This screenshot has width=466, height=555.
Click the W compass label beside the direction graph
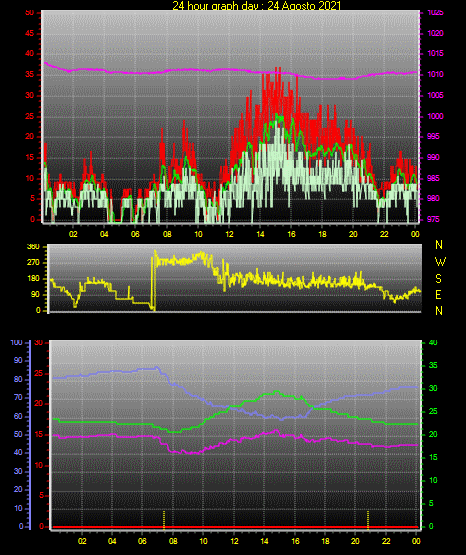click(440, 262)
